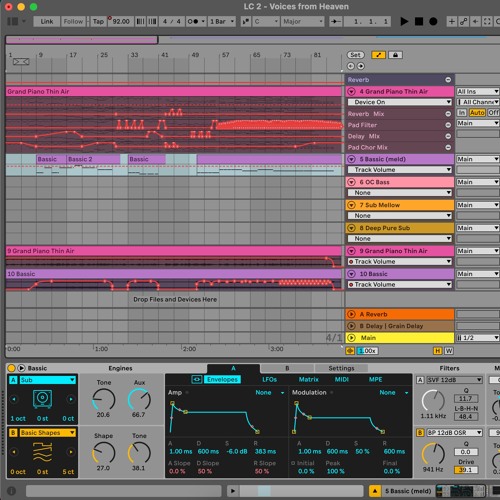This screenshot has width=500, height=500.
Task: Start playback with the Play button
Action: coord(404,22)
